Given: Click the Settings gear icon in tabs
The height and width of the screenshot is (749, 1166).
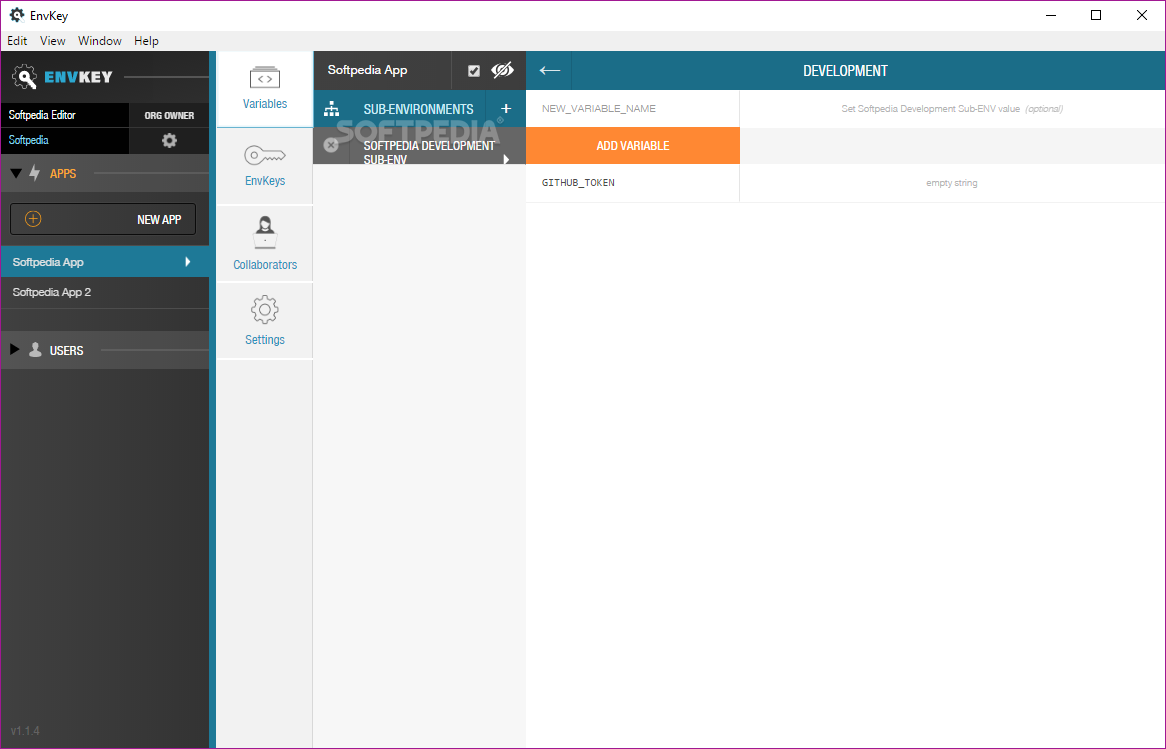Looking at the screenshot, I should 265,309.
